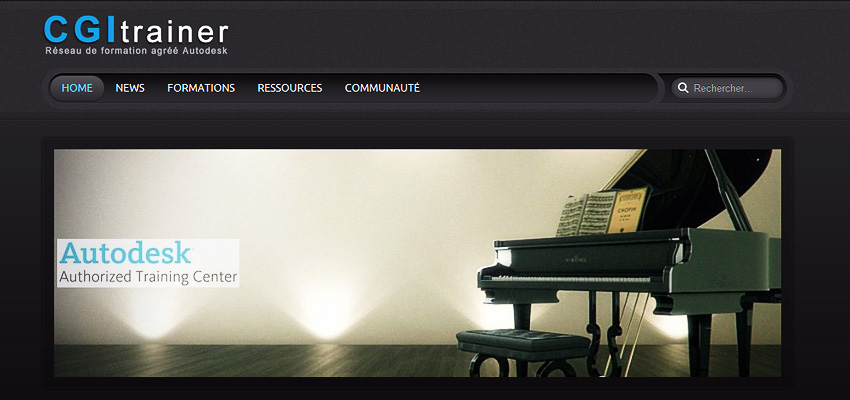
Task: Go to the FORMATIONS menu
Action: [201, 88]
